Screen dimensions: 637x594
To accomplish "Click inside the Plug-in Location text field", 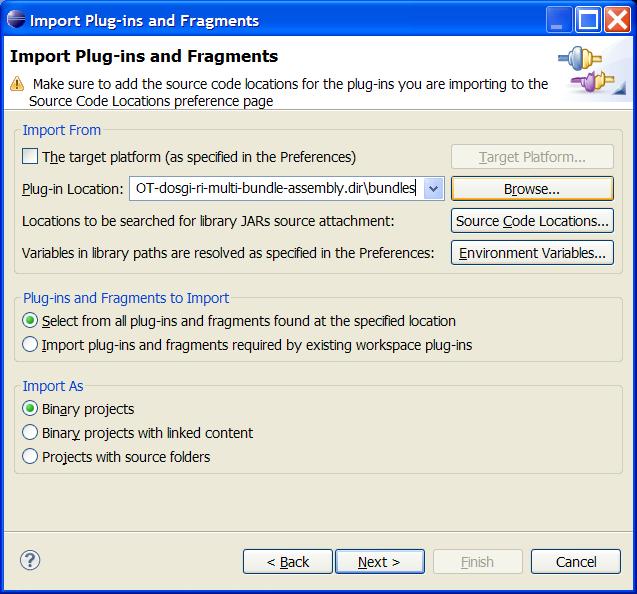I will pyautogui.click(x=275, y=189).
